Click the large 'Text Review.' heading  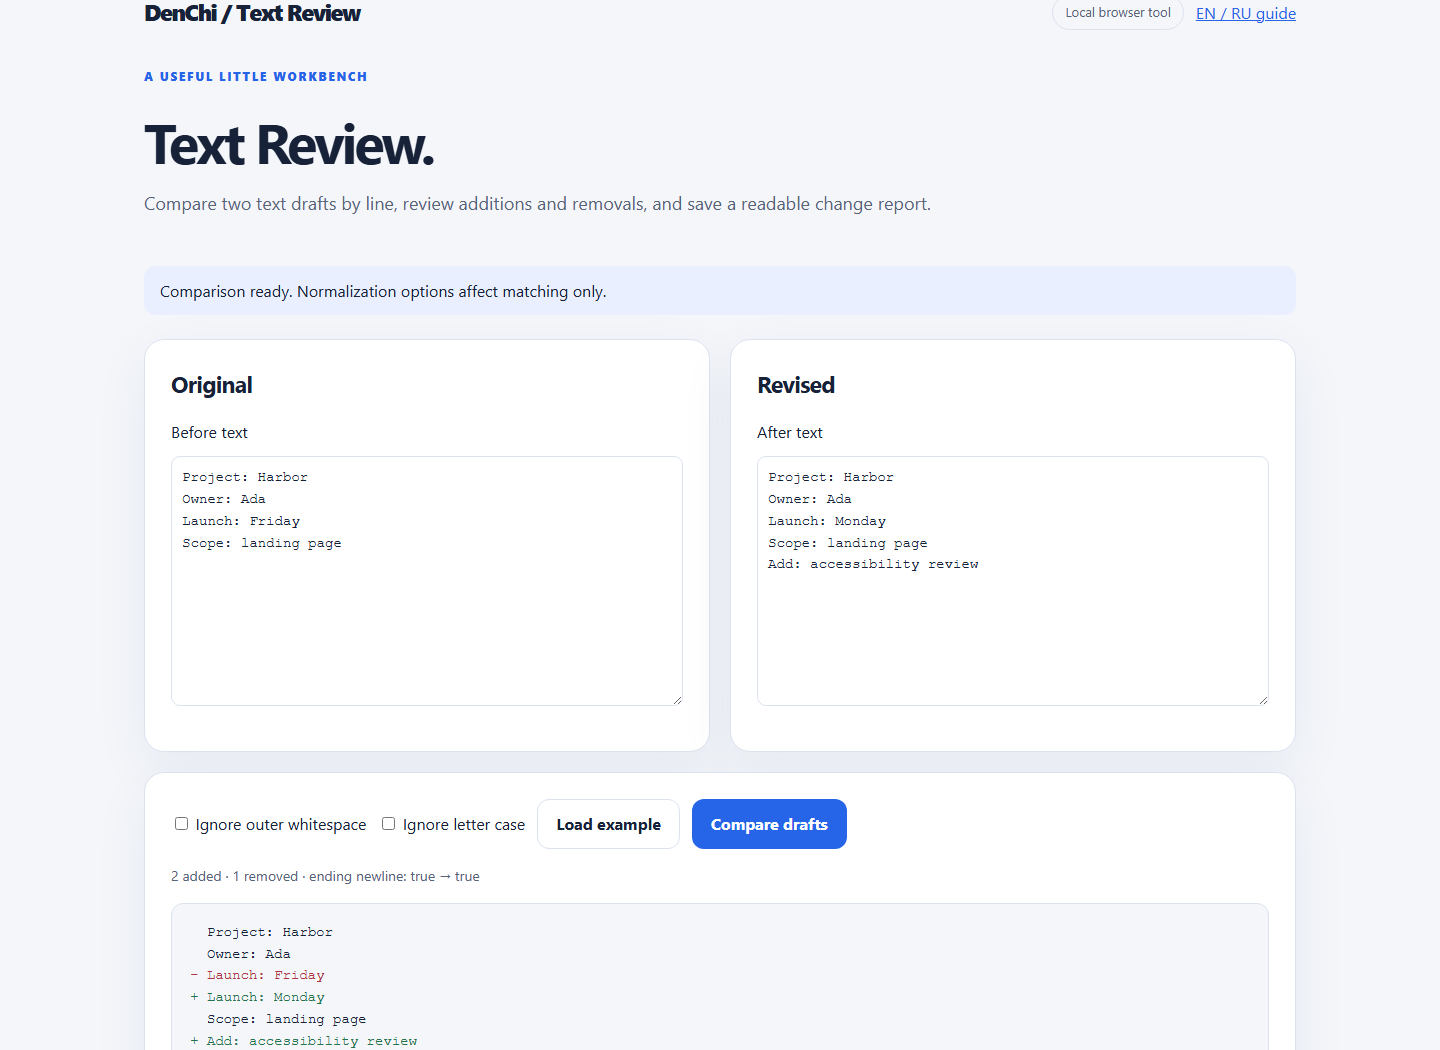tap(290, 145)
